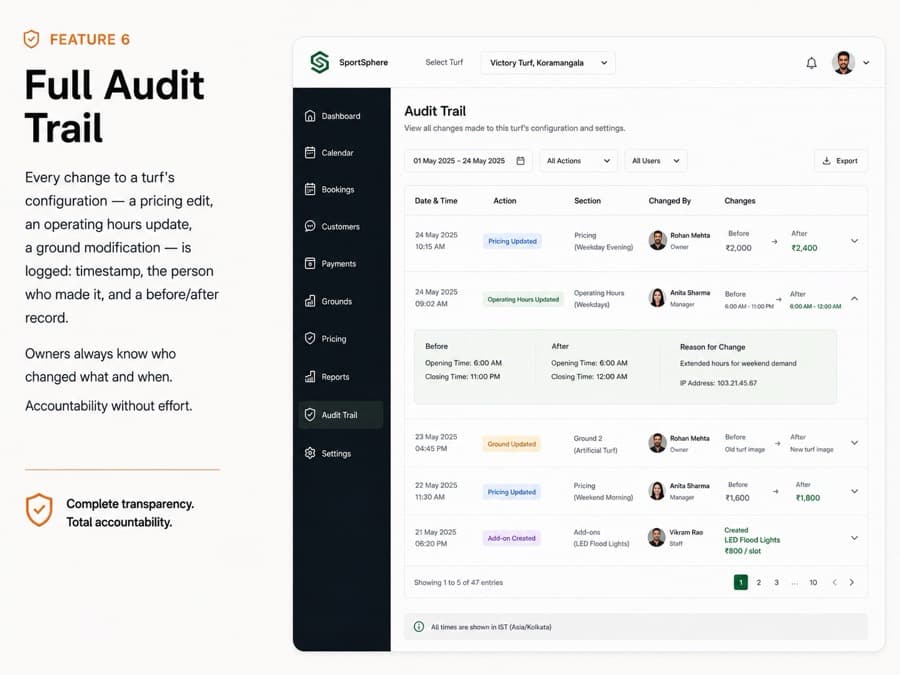Go to Dashboard menu item
The height and width of the screenshot is (675, 900).
[341, 116]
